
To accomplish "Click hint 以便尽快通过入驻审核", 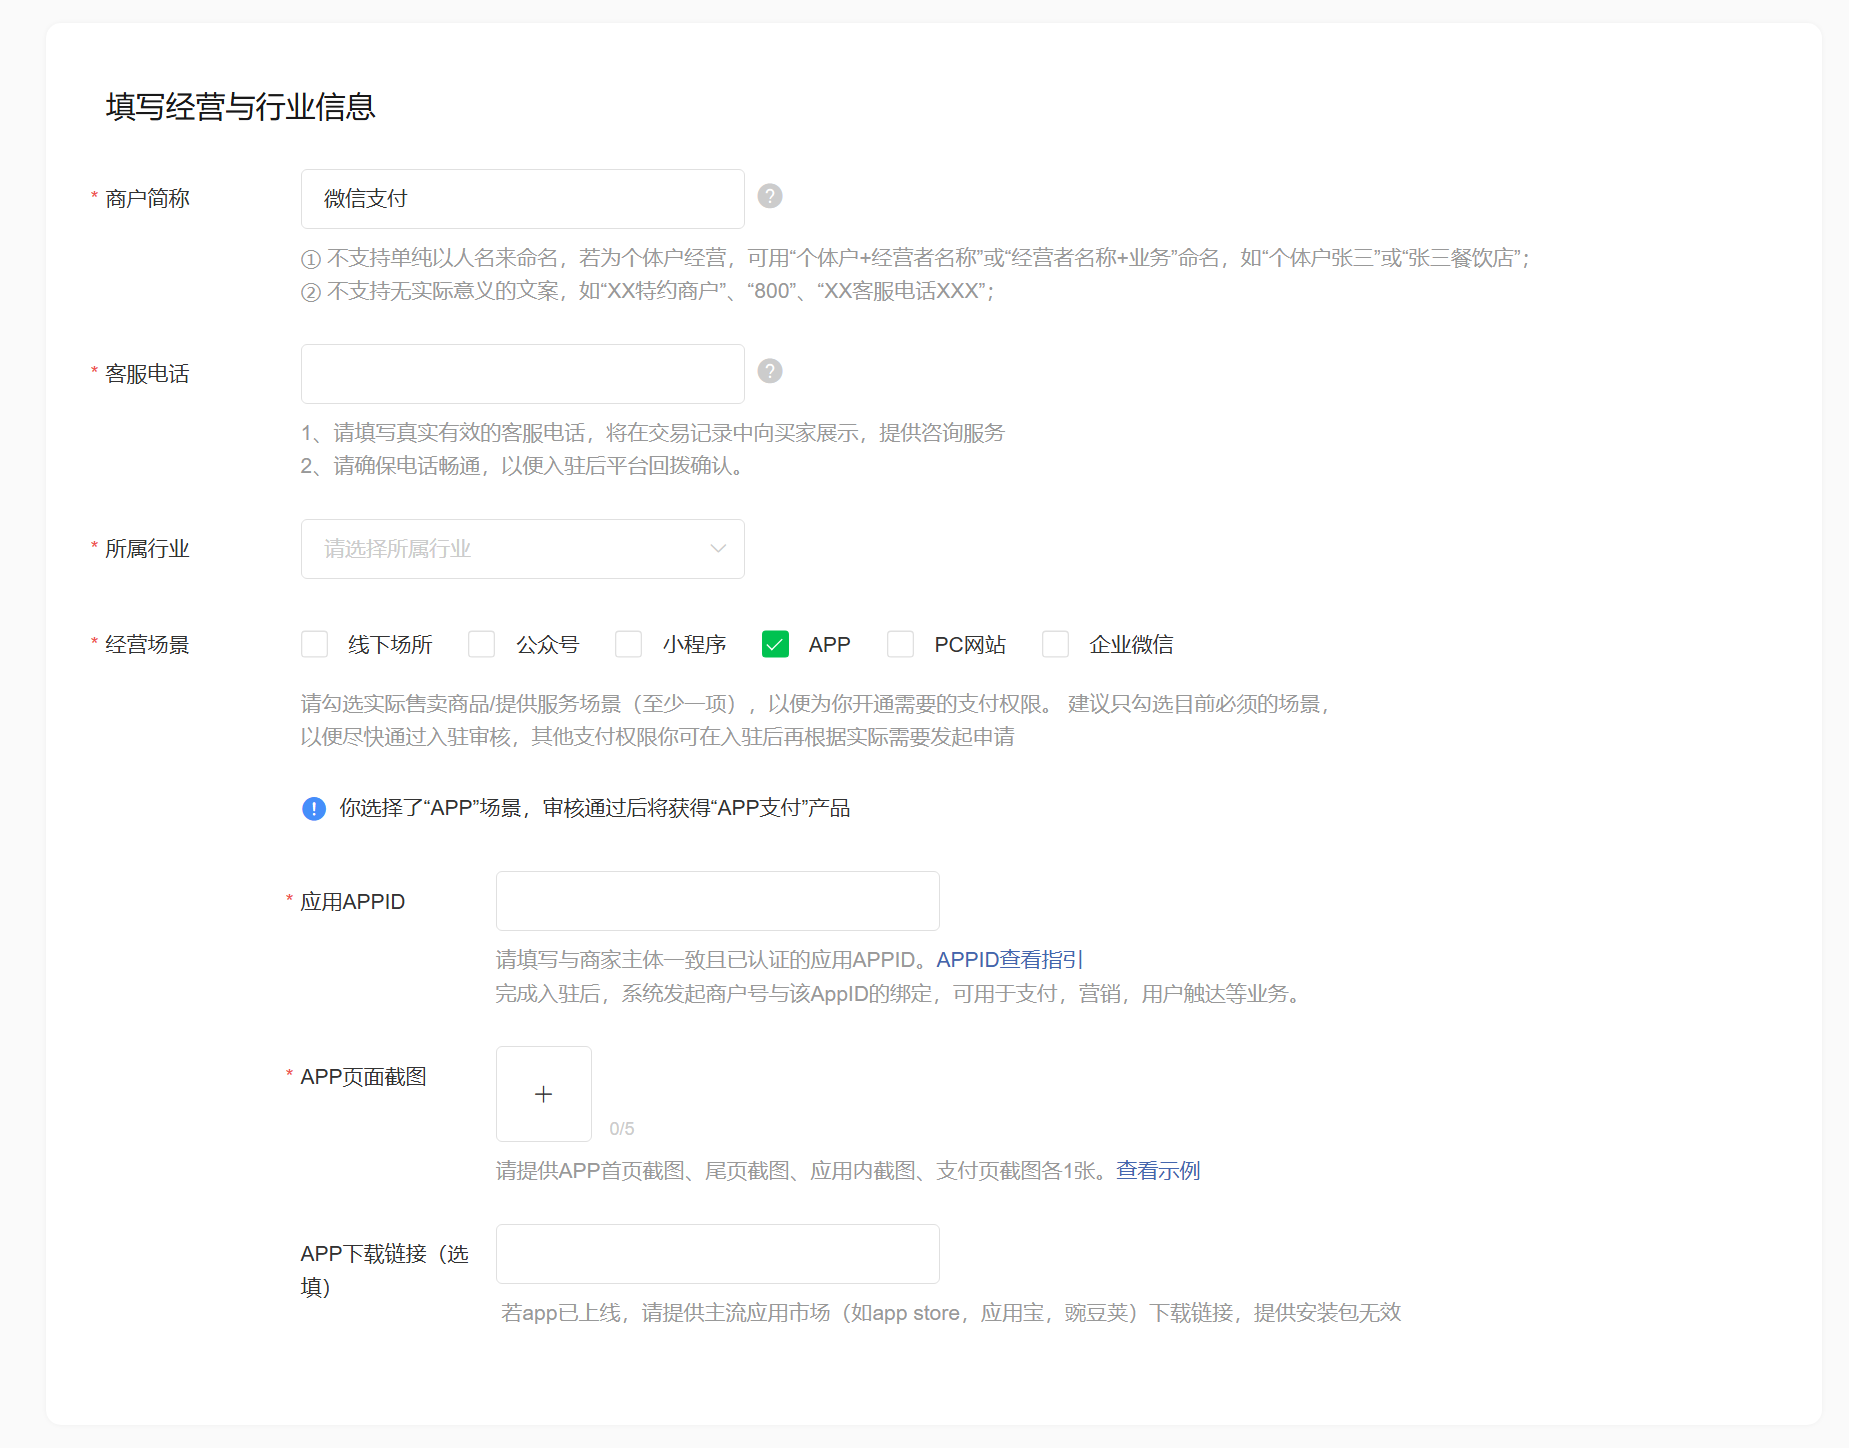I will coord(658,737).
